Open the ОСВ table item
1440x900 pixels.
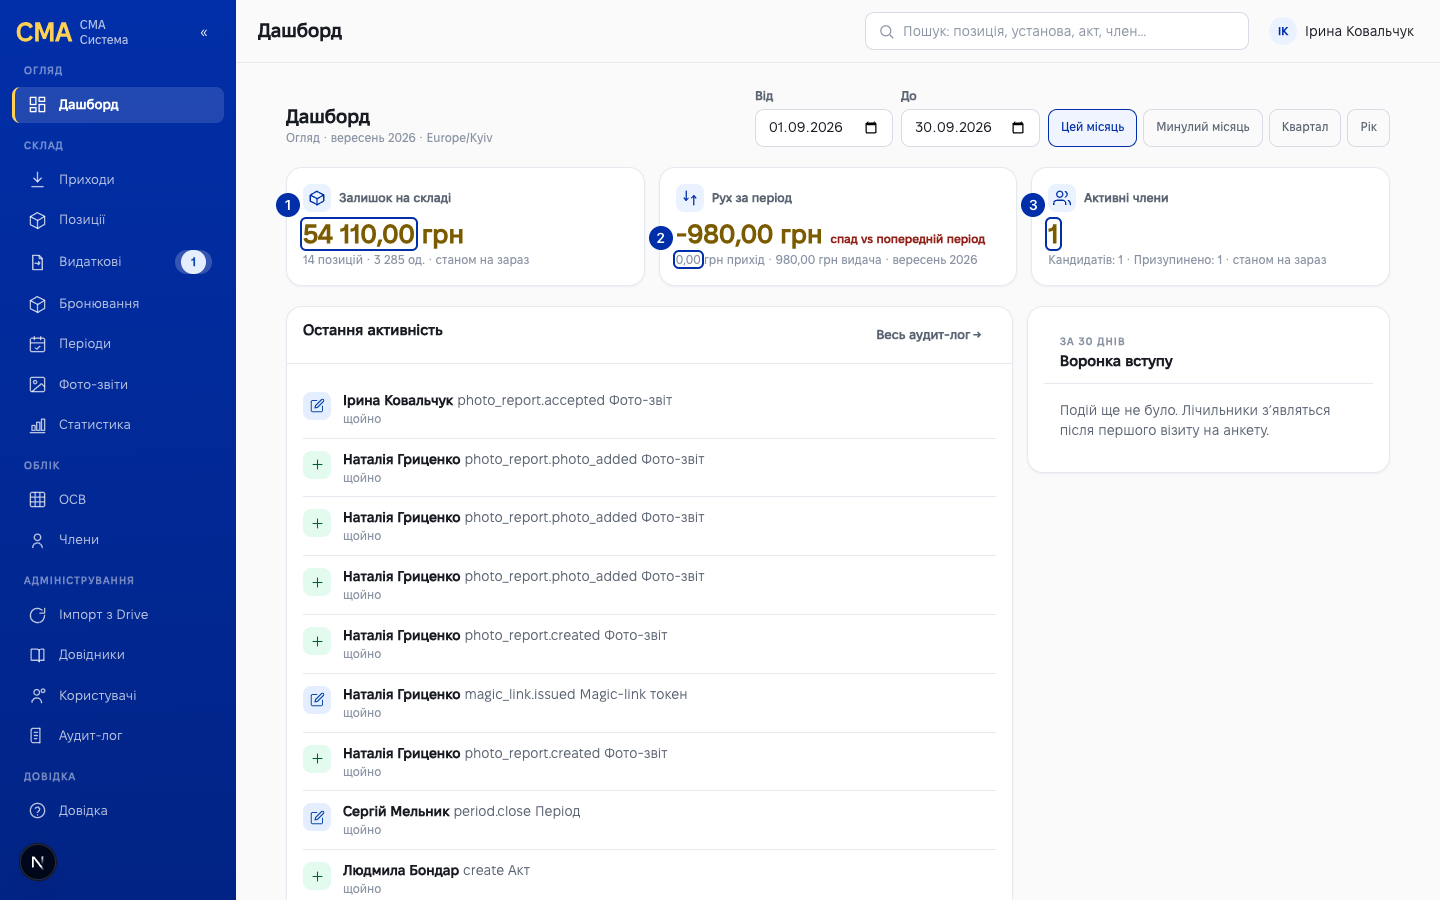[118, 500]
